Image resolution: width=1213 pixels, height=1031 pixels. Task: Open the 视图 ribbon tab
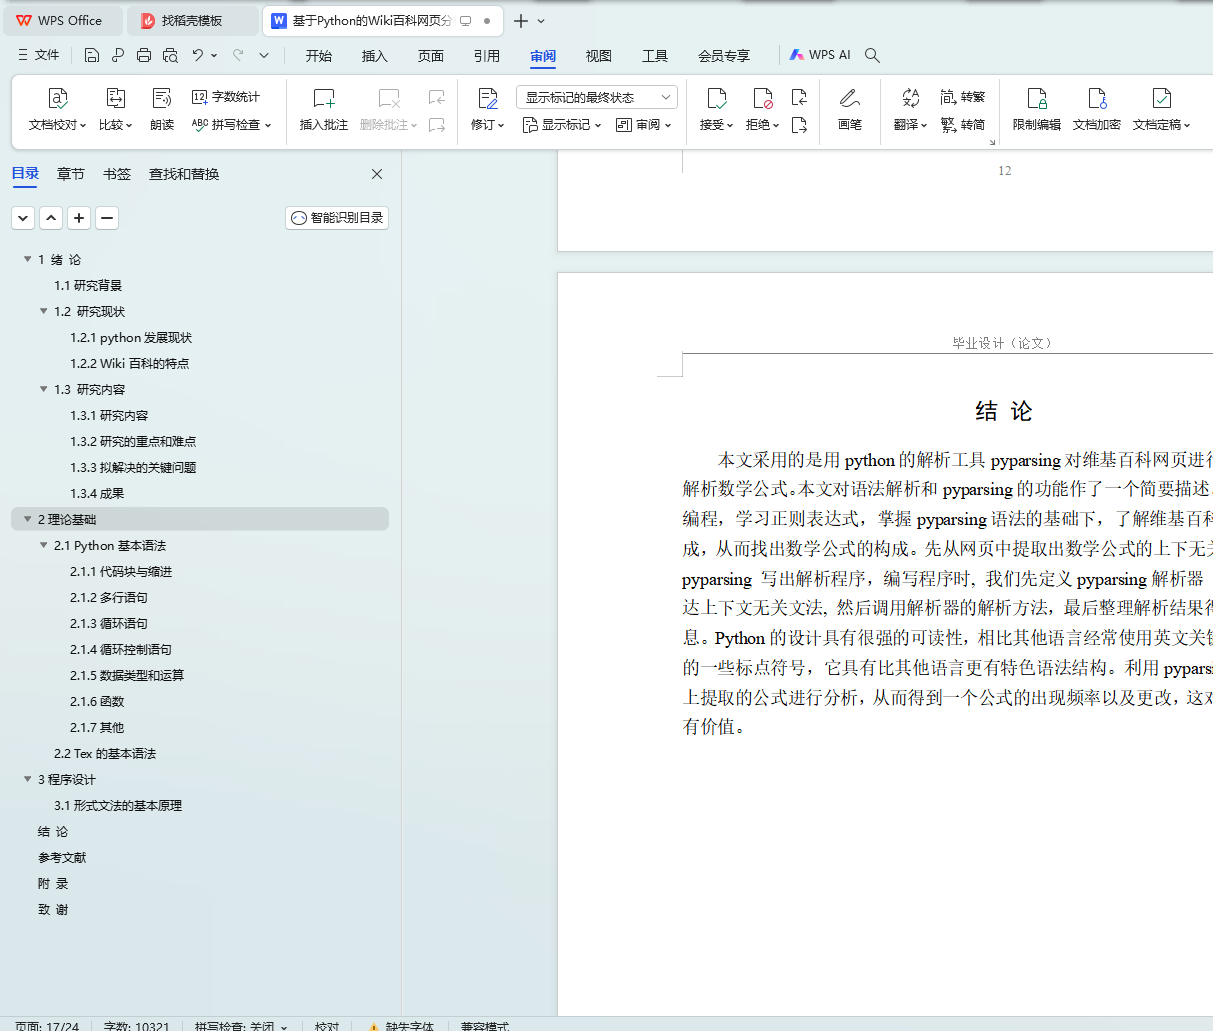[x=599, y=56]
